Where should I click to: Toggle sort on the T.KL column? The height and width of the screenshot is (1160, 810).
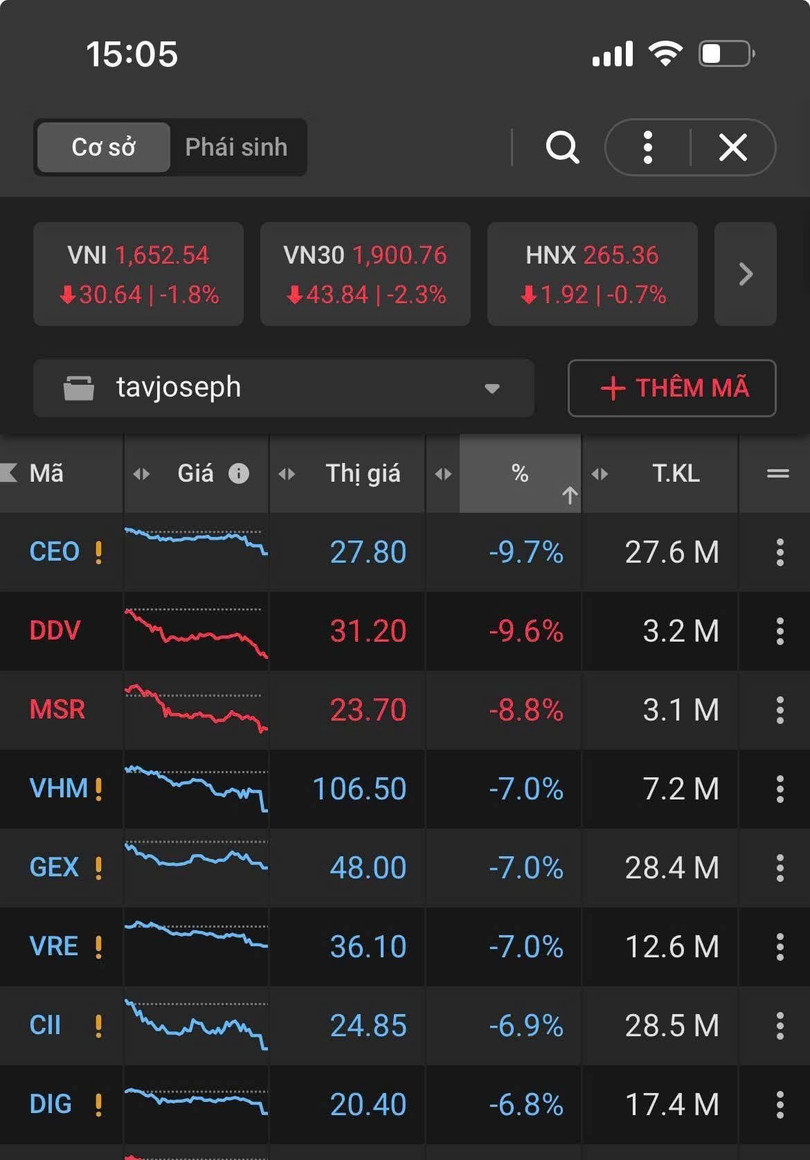(x=676, y=474)
